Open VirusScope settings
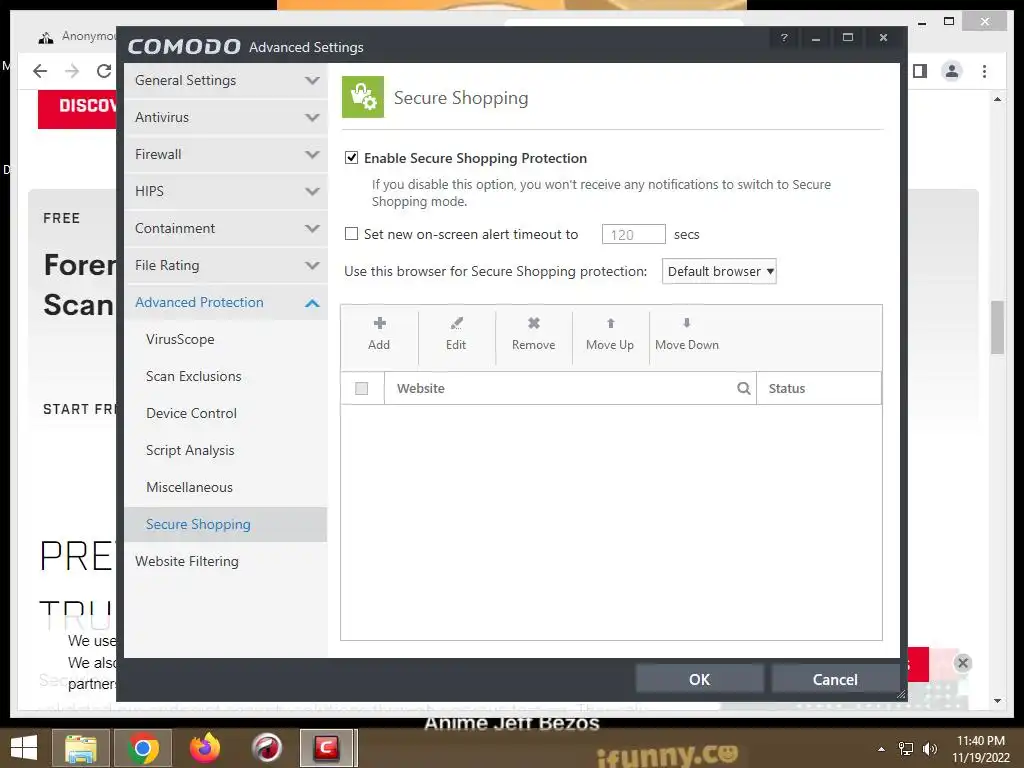 (180, 340)
